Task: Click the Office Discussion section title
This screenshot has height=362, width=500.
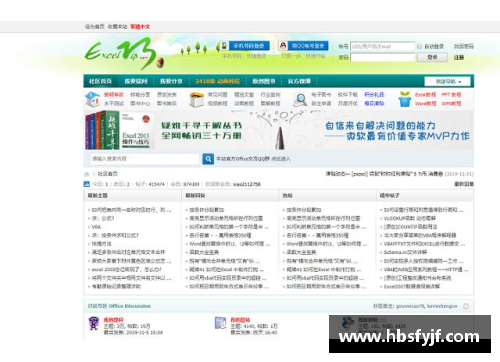Action: [x=119, y=306]
